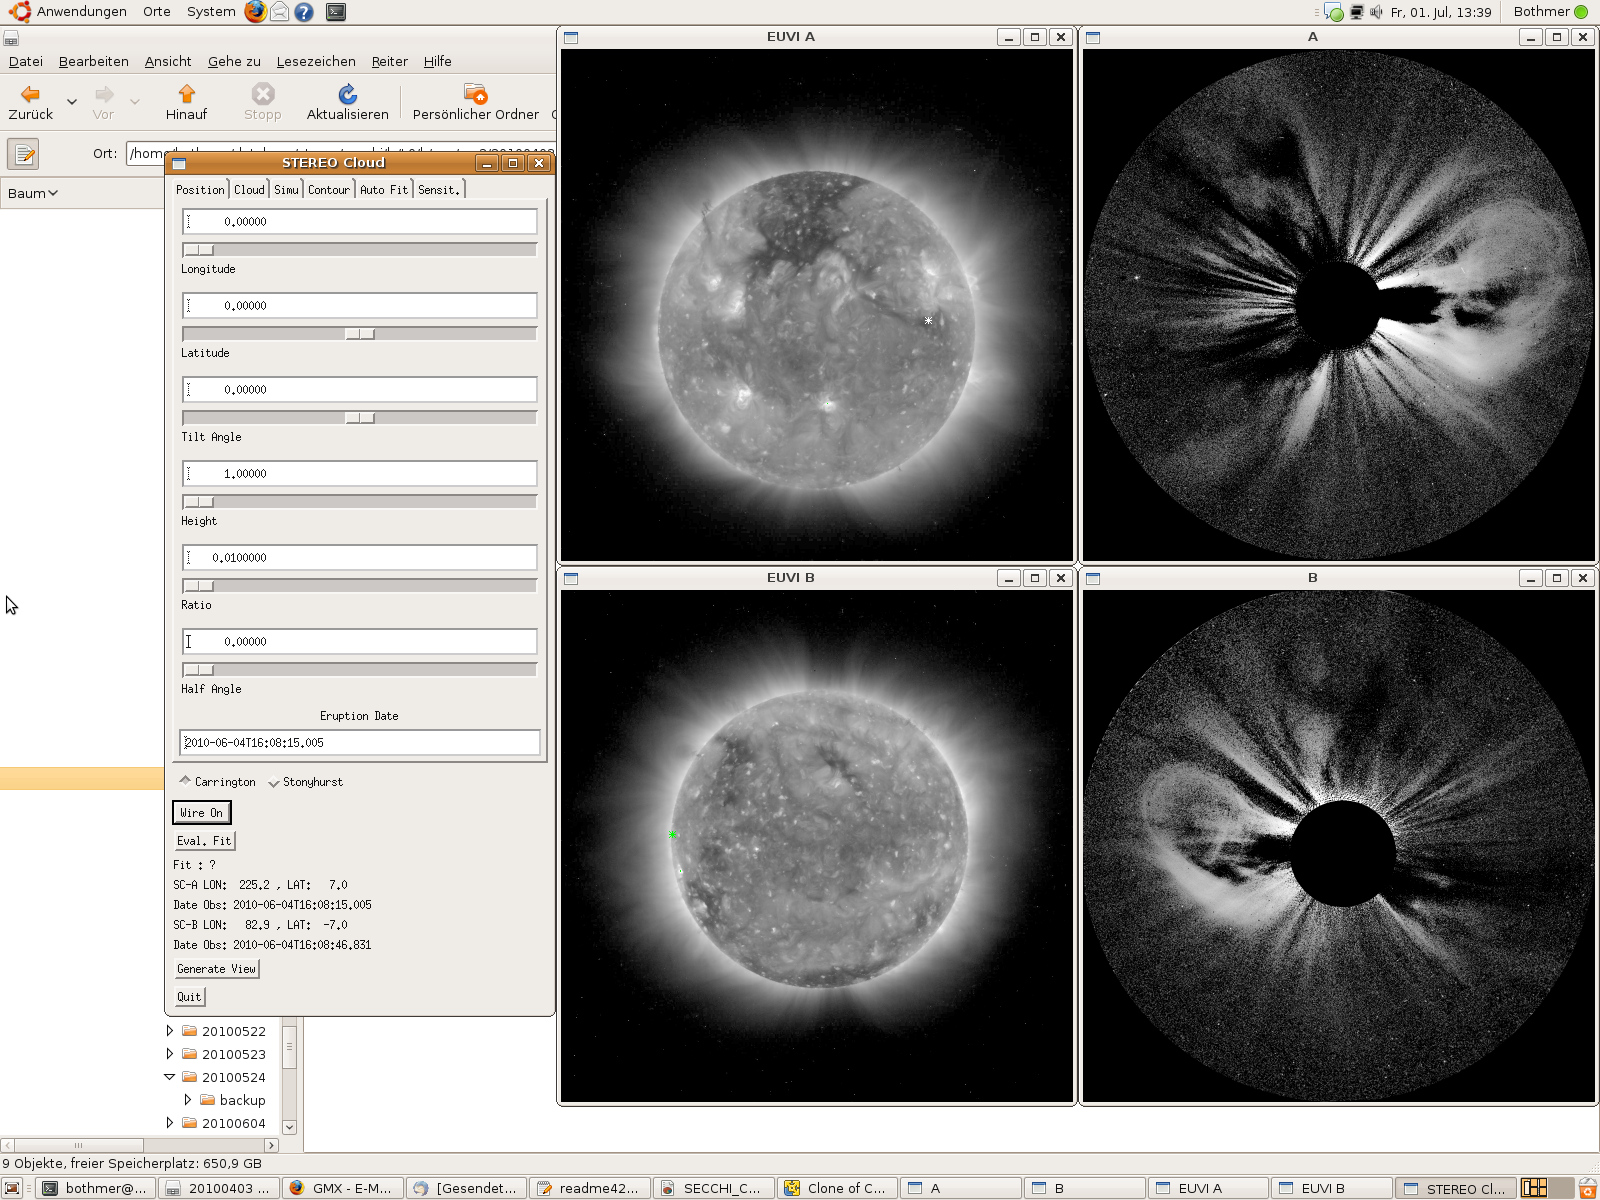The height and width of the screenshot is (1200, 1600).
Task: Open the Ansicht menu
Action: click(x=168, y=61)
